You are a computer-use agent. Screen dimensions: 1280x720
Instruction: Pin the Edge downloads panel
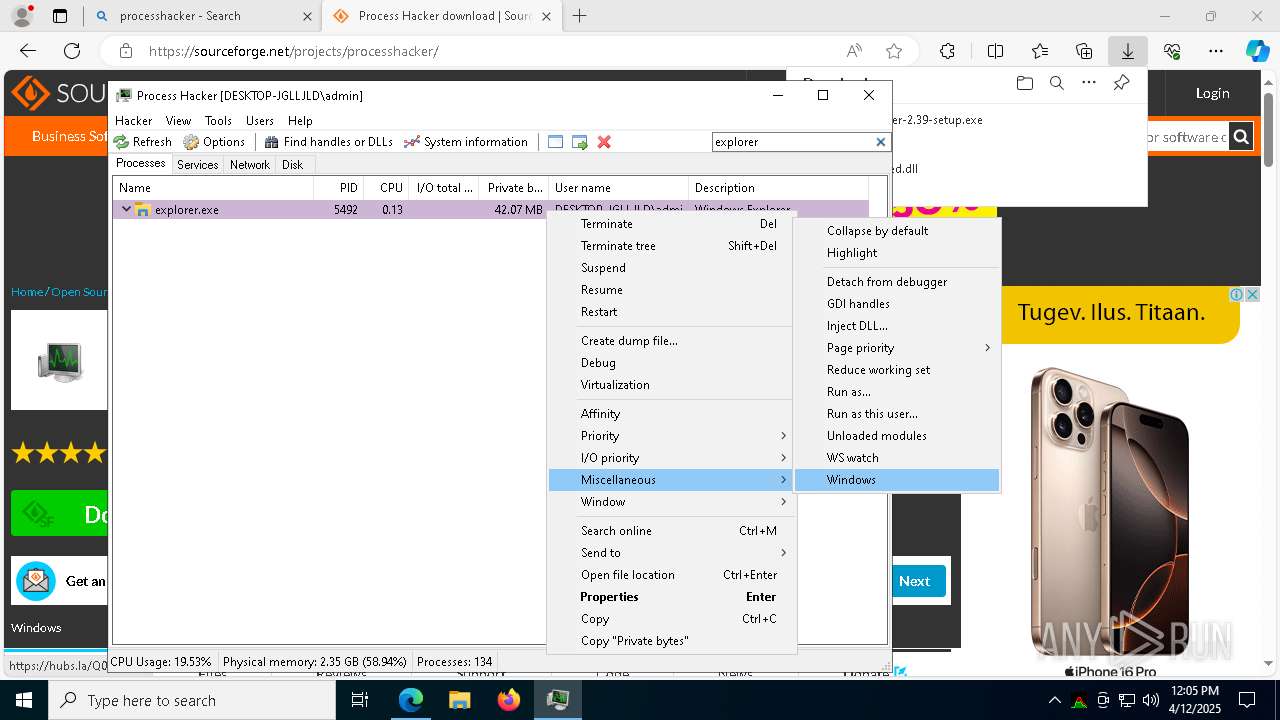(x=1121, y=83)
